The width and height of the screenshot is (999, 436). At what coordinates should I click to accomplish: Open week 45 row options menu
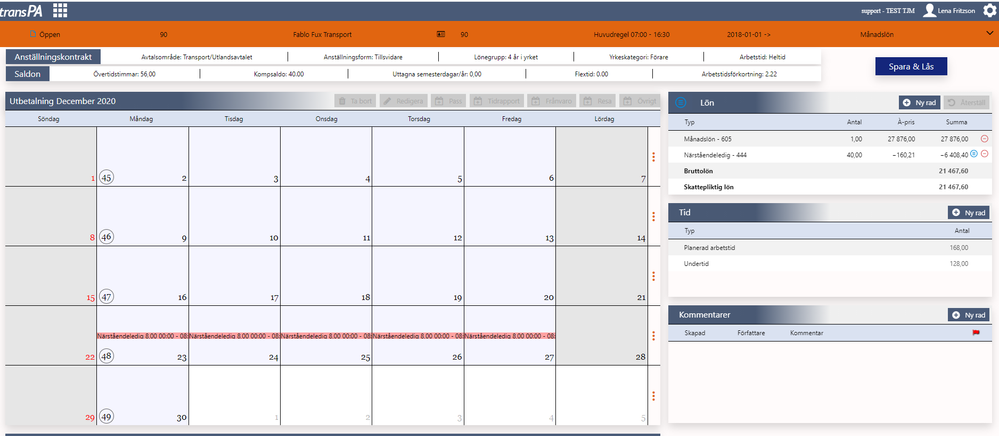[x=654, y=156]
